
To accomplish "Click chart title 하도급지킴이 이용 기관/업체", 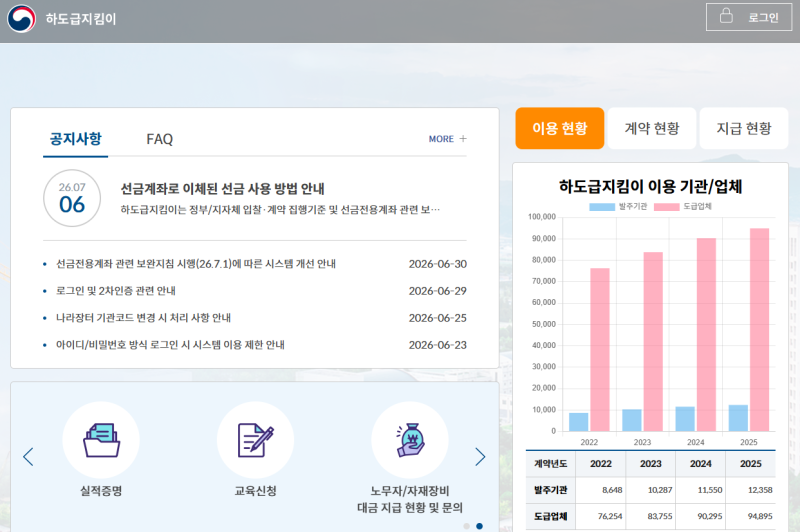I will coord(651,186).
